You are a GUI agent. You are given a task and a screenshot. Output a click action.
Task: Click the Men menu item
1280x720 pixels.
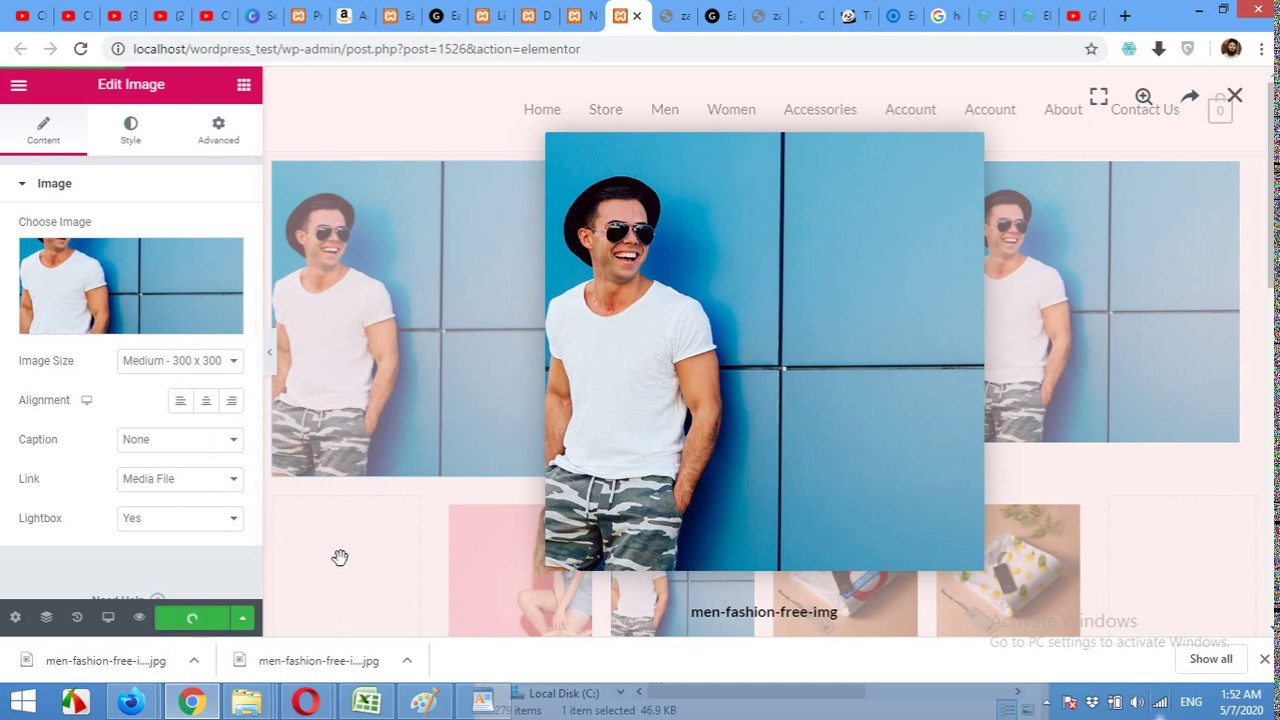665,110
